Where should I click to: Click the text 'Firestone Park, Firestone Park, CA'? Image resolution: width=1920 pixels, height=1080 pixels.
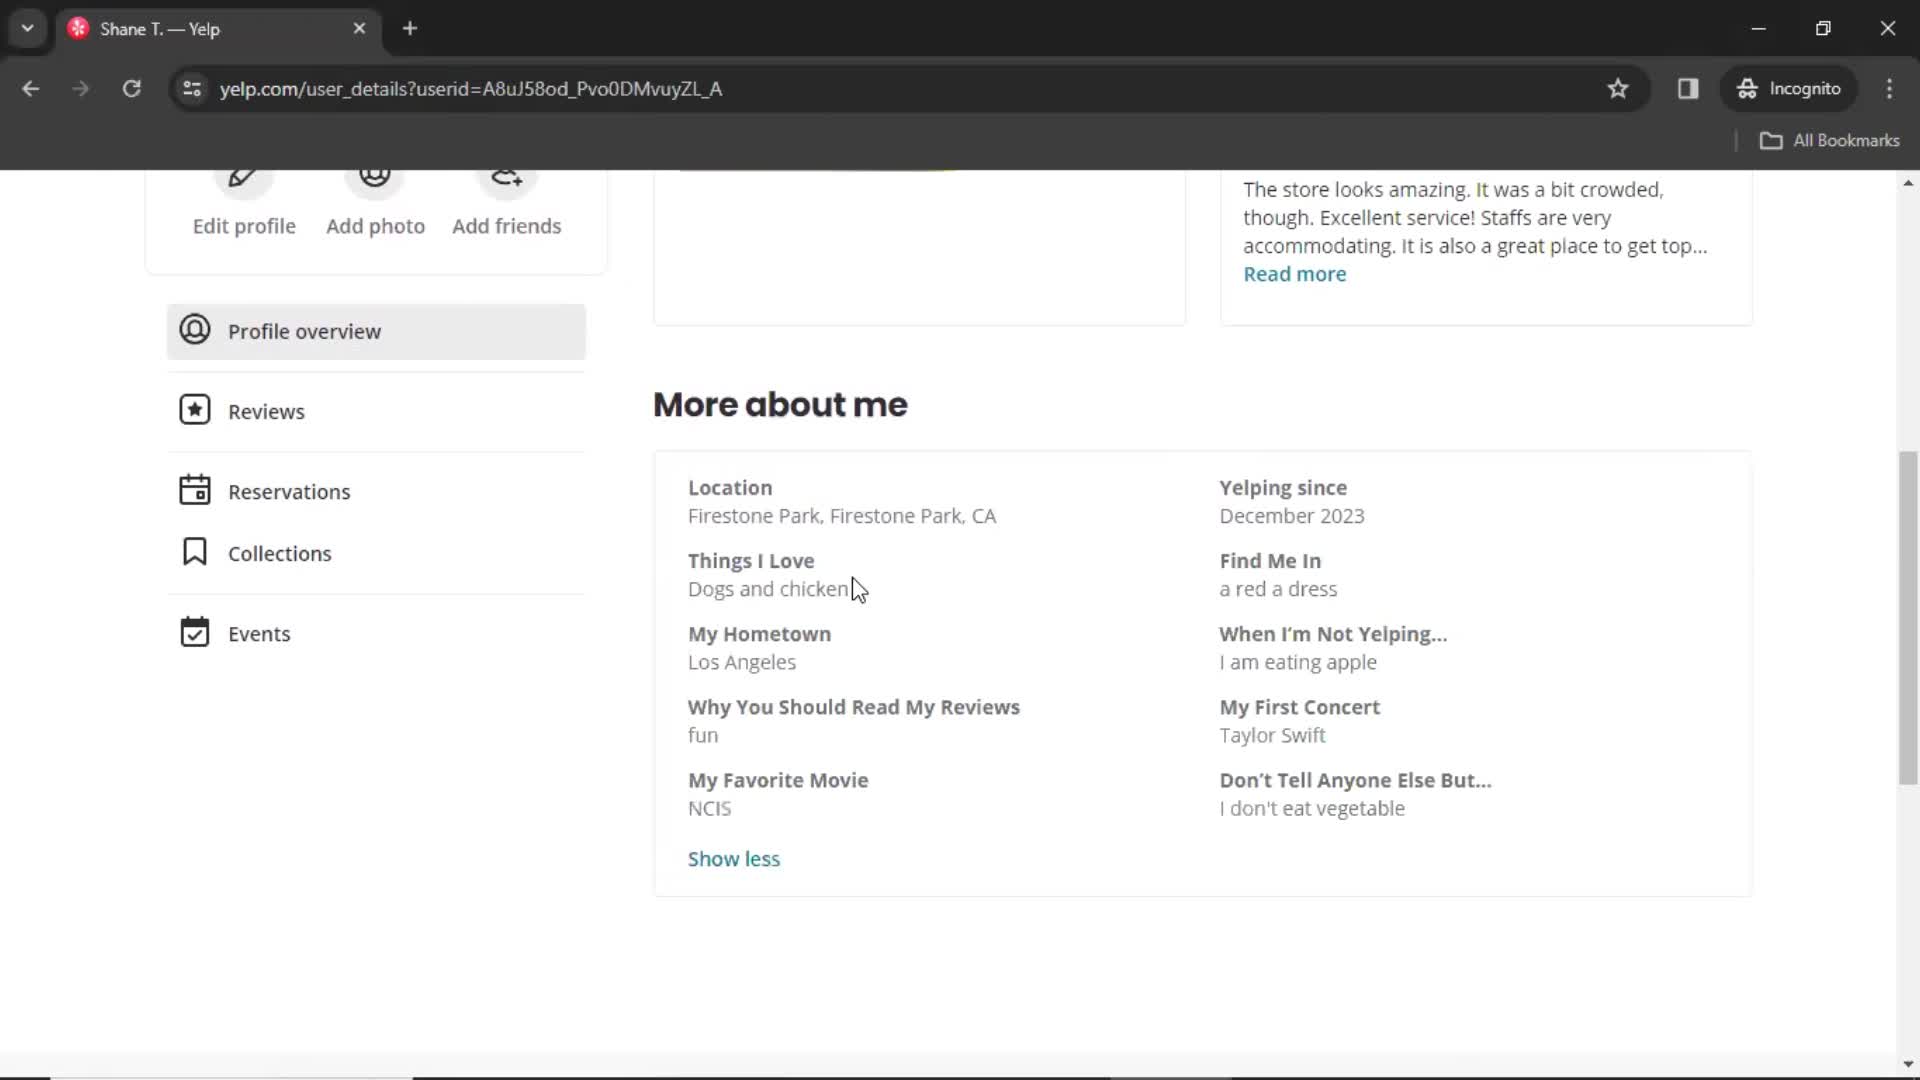click(x=842, y=517)
